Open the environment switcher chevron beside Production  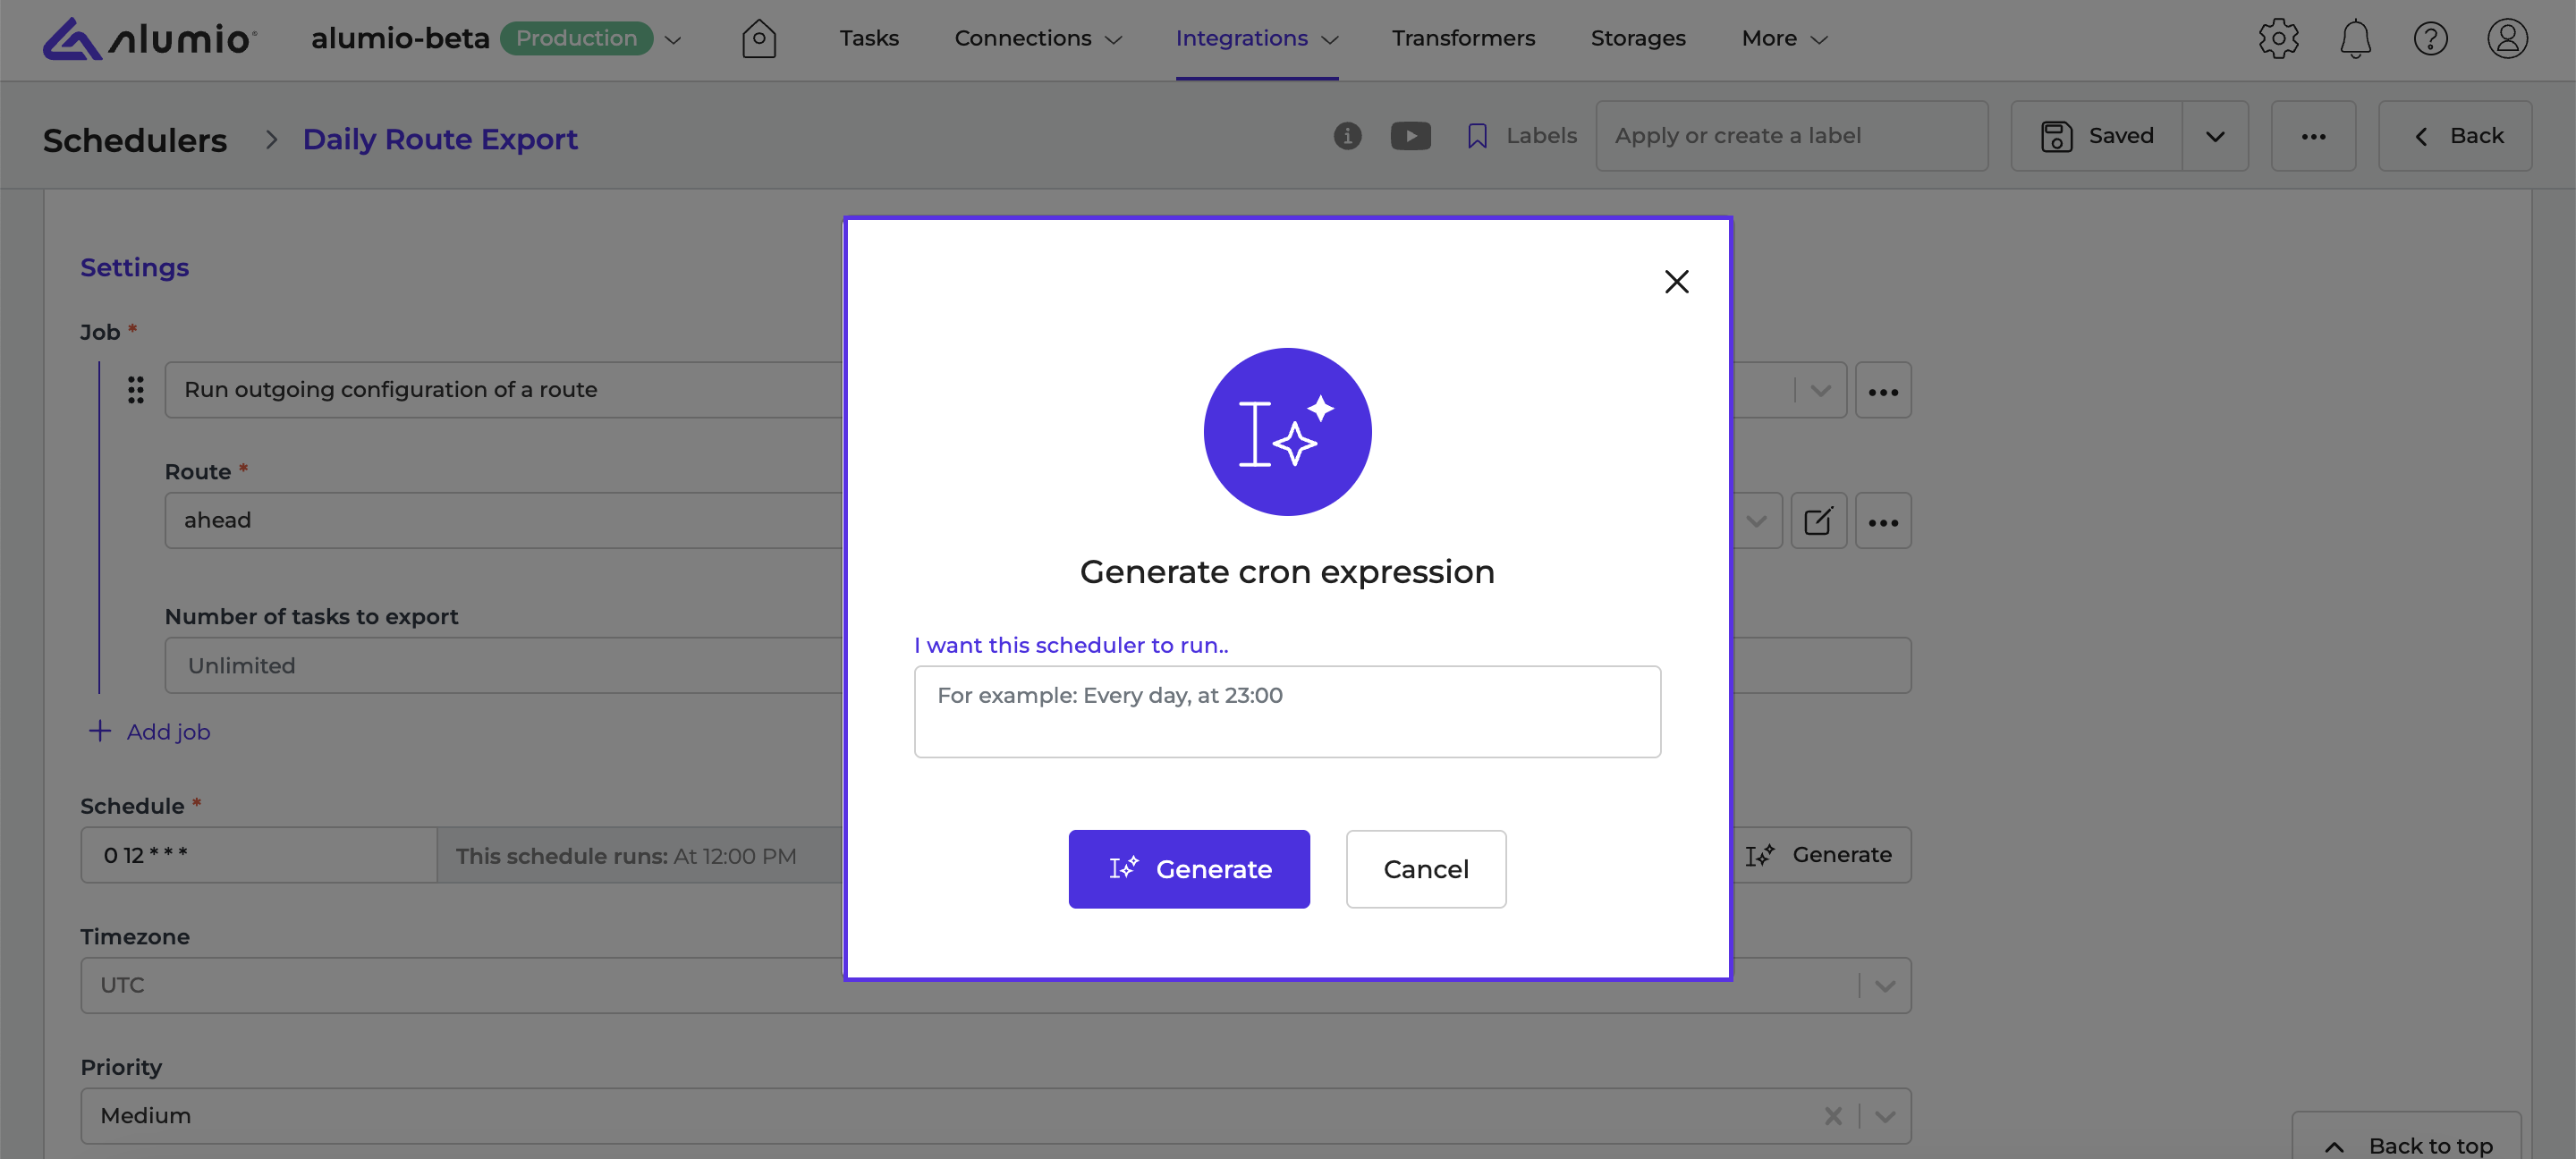(673, 40)
